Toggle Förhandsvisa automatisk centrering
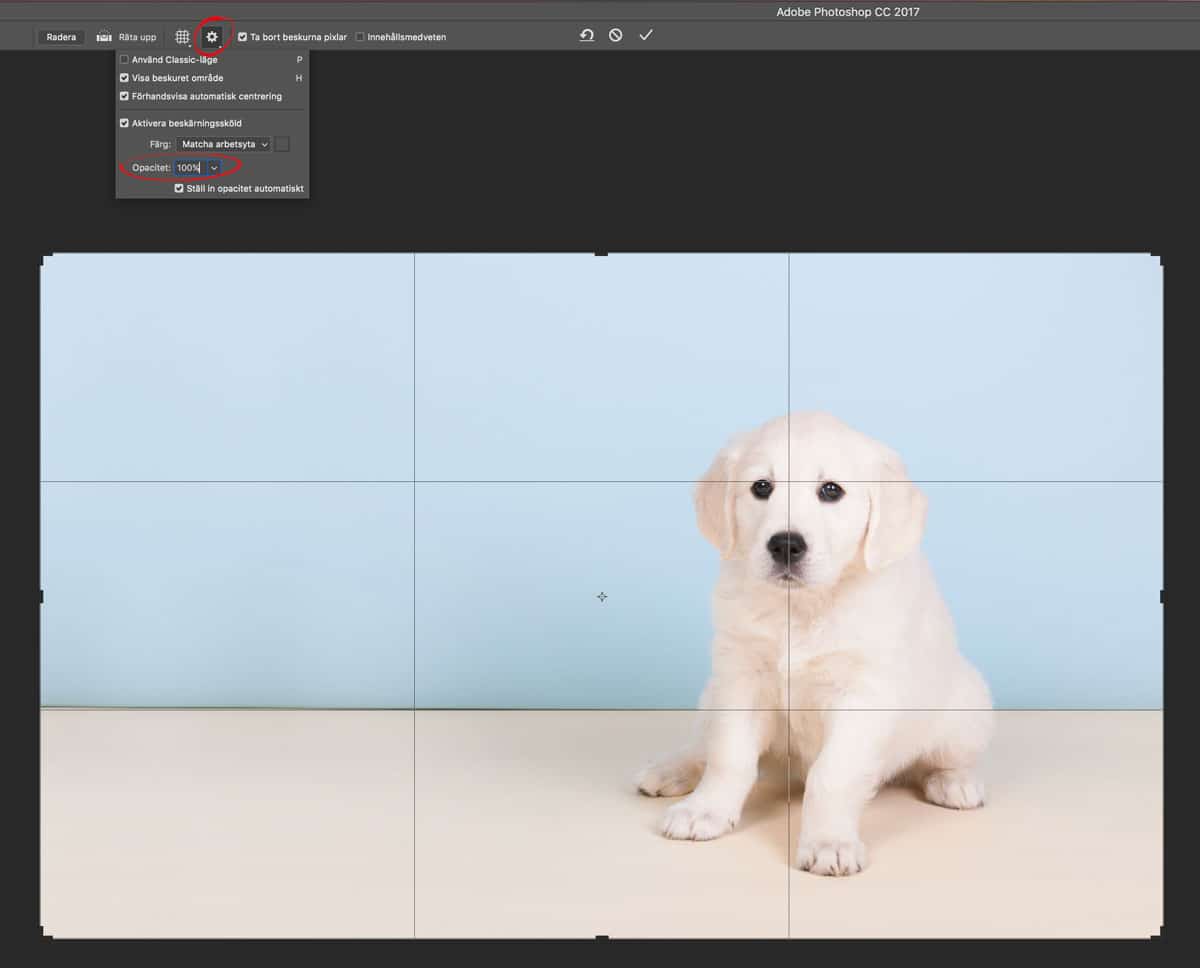1200x968 pixels. click(x=124, y=96)
